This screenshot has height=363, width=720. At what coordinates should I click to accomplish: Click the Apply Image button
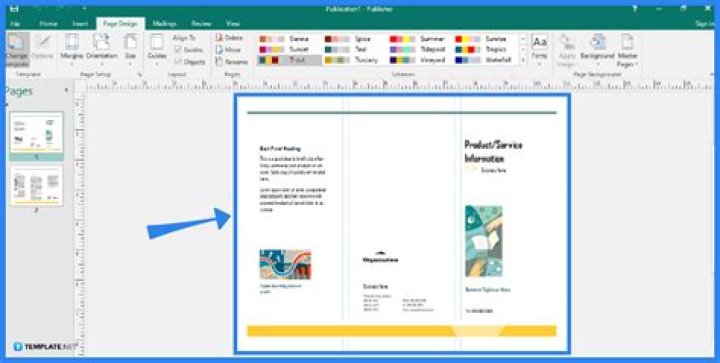(x=567, y=50)
